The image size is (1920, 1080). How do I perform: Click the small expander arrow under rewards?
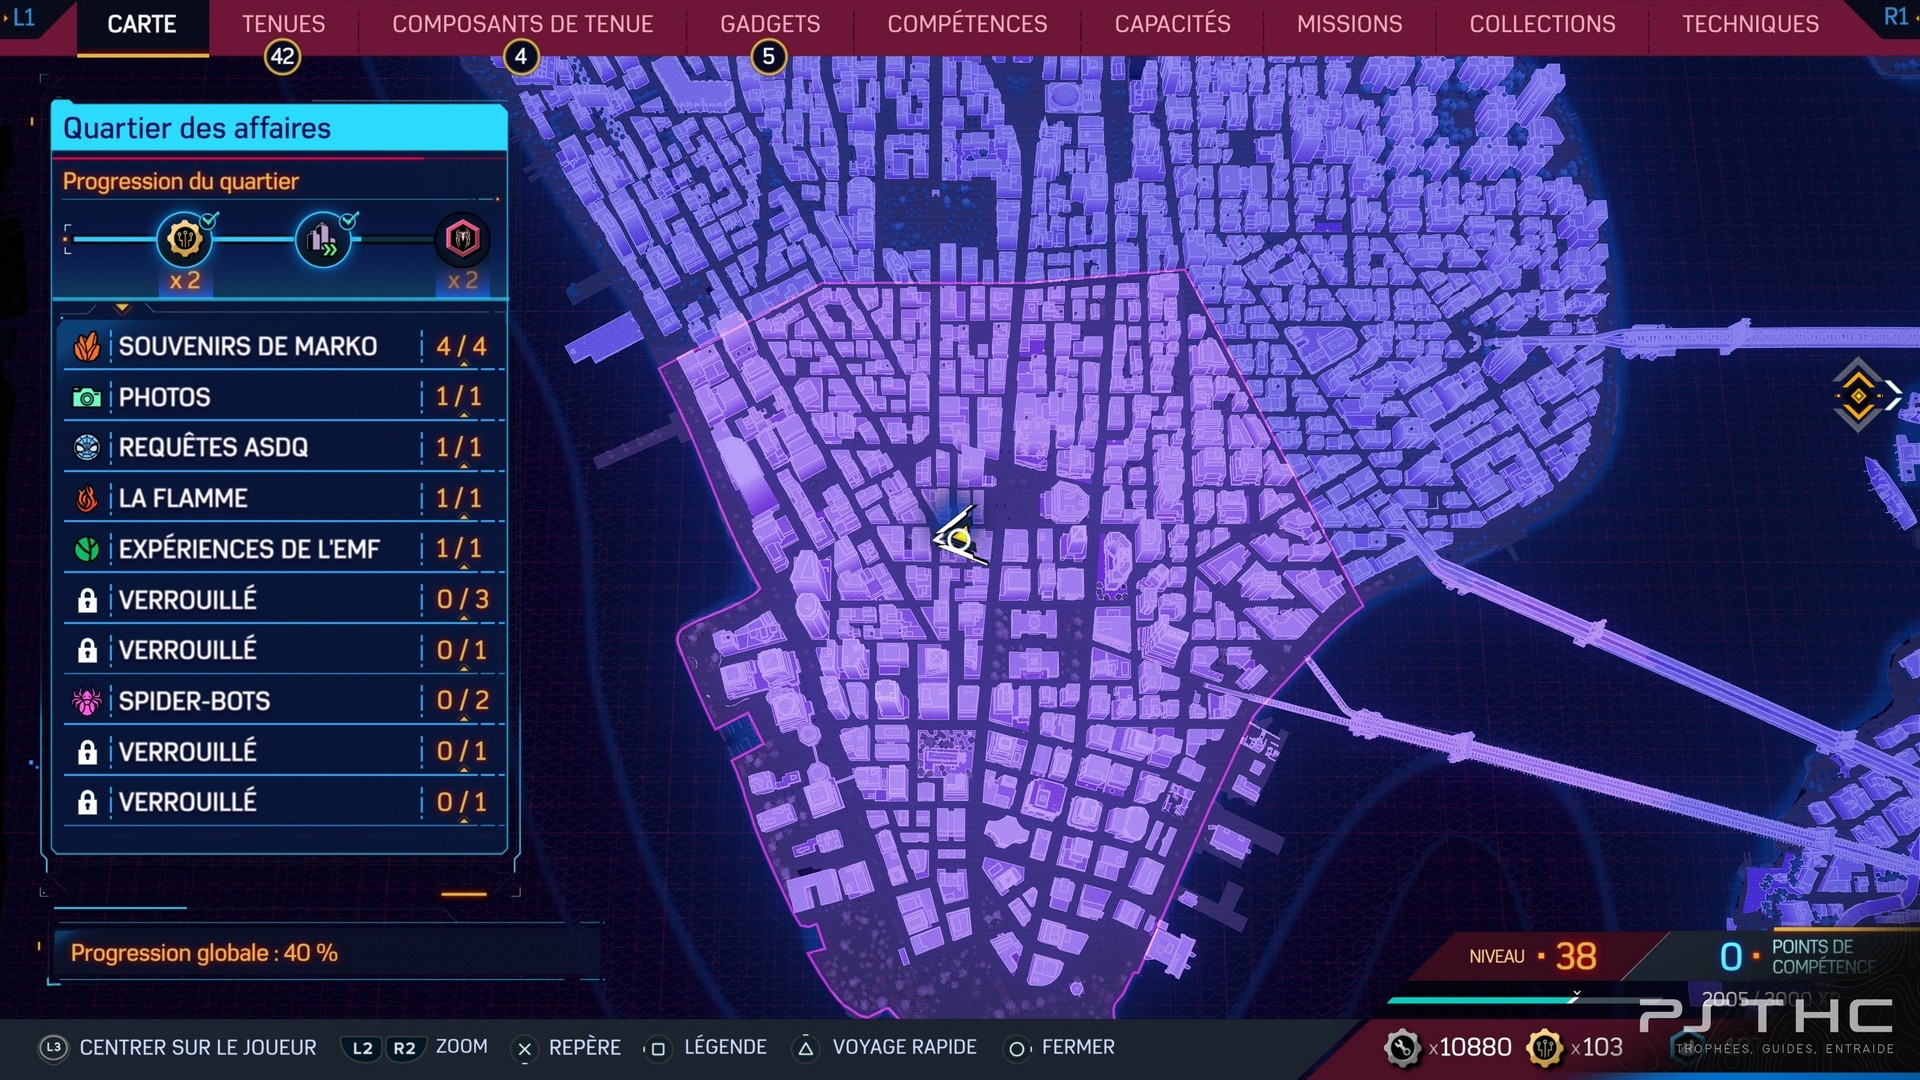122,308
